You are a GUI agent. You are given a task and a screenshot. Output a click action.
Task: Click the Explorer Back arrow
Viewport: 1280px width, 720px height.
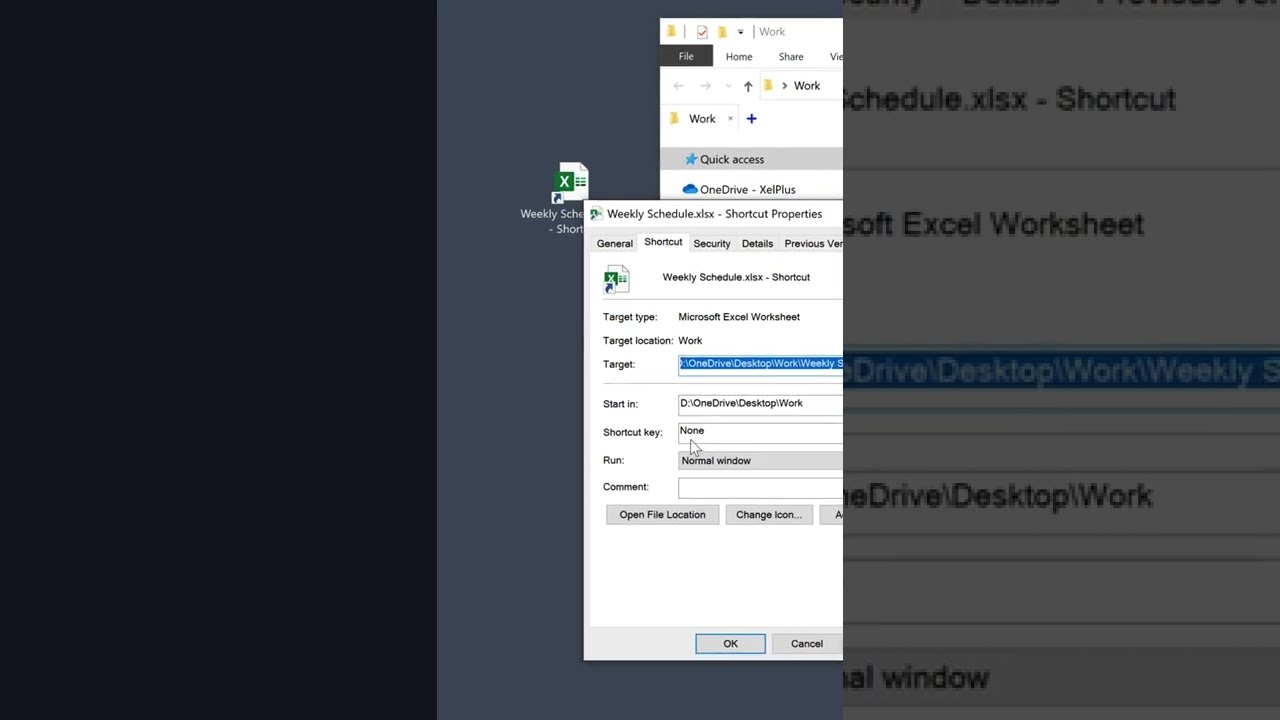click(679, 86)
